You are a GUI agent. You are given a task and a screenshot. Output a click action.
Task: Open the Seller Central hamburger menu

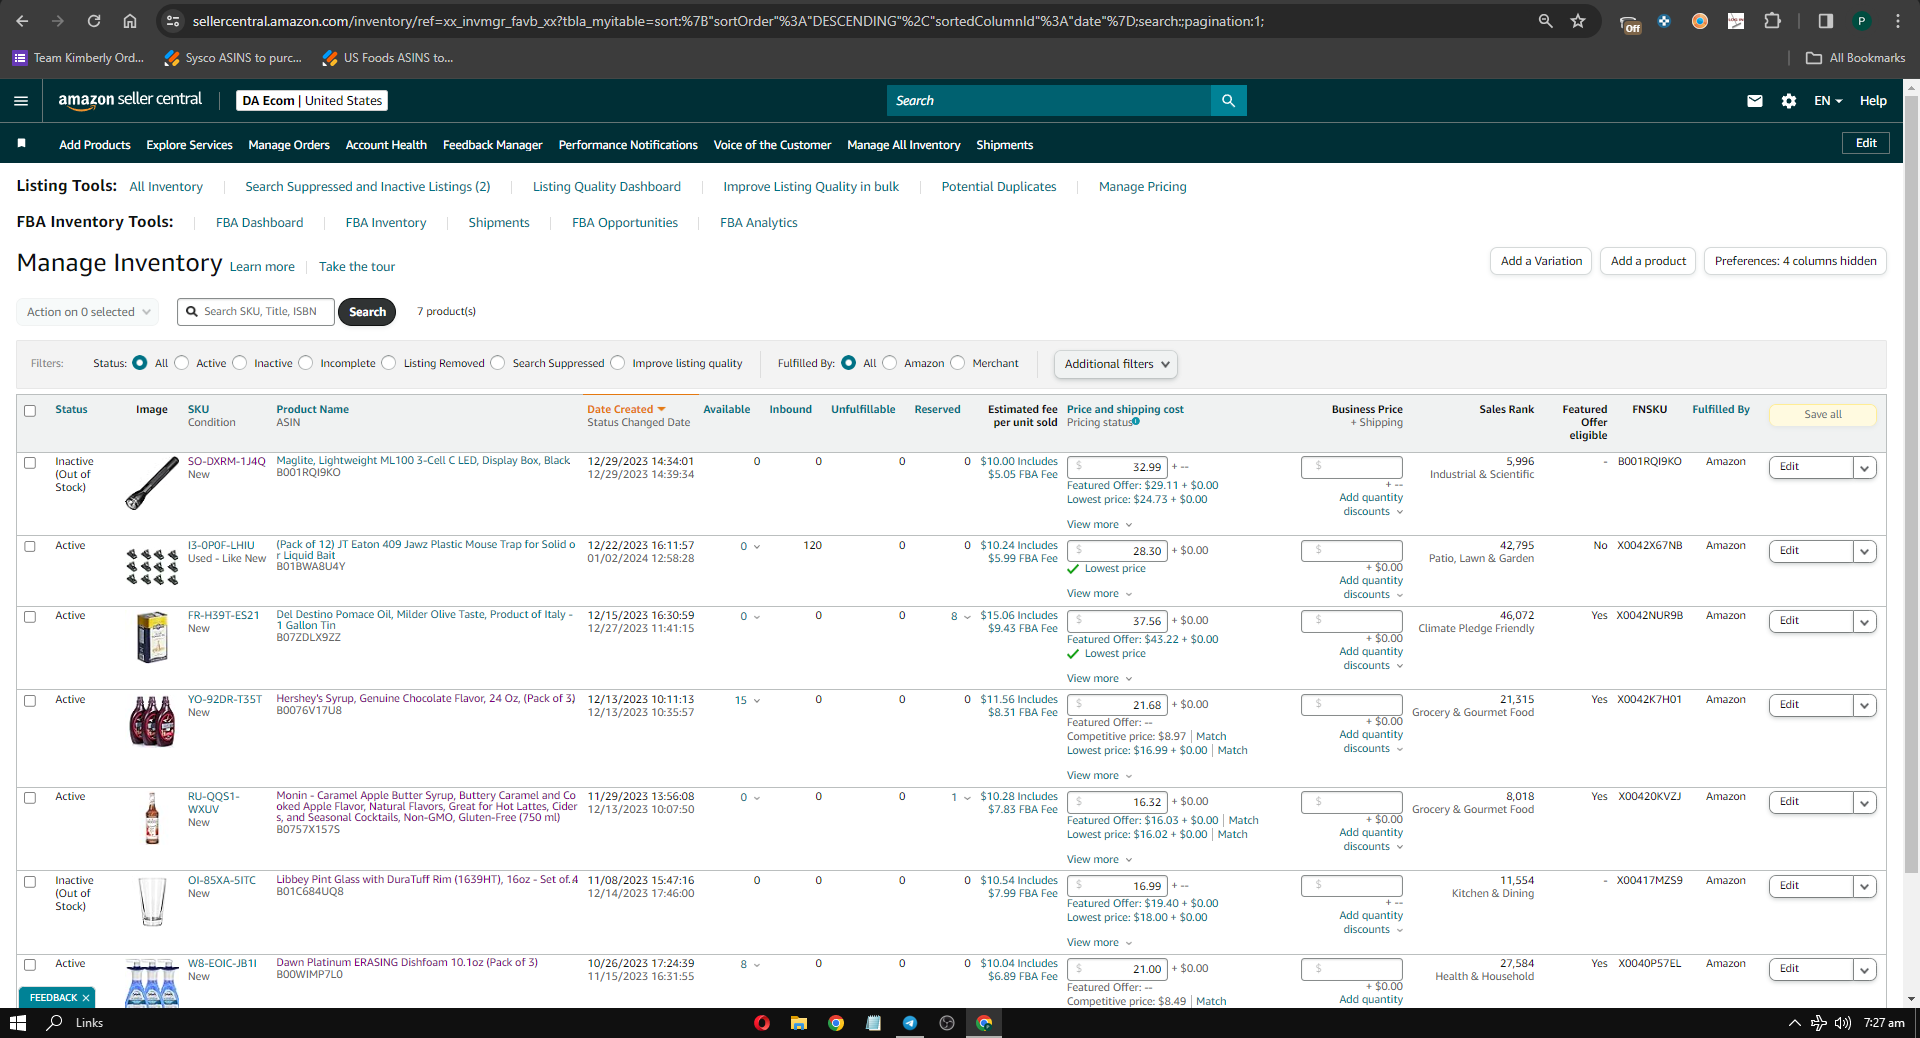coord(21,101)
